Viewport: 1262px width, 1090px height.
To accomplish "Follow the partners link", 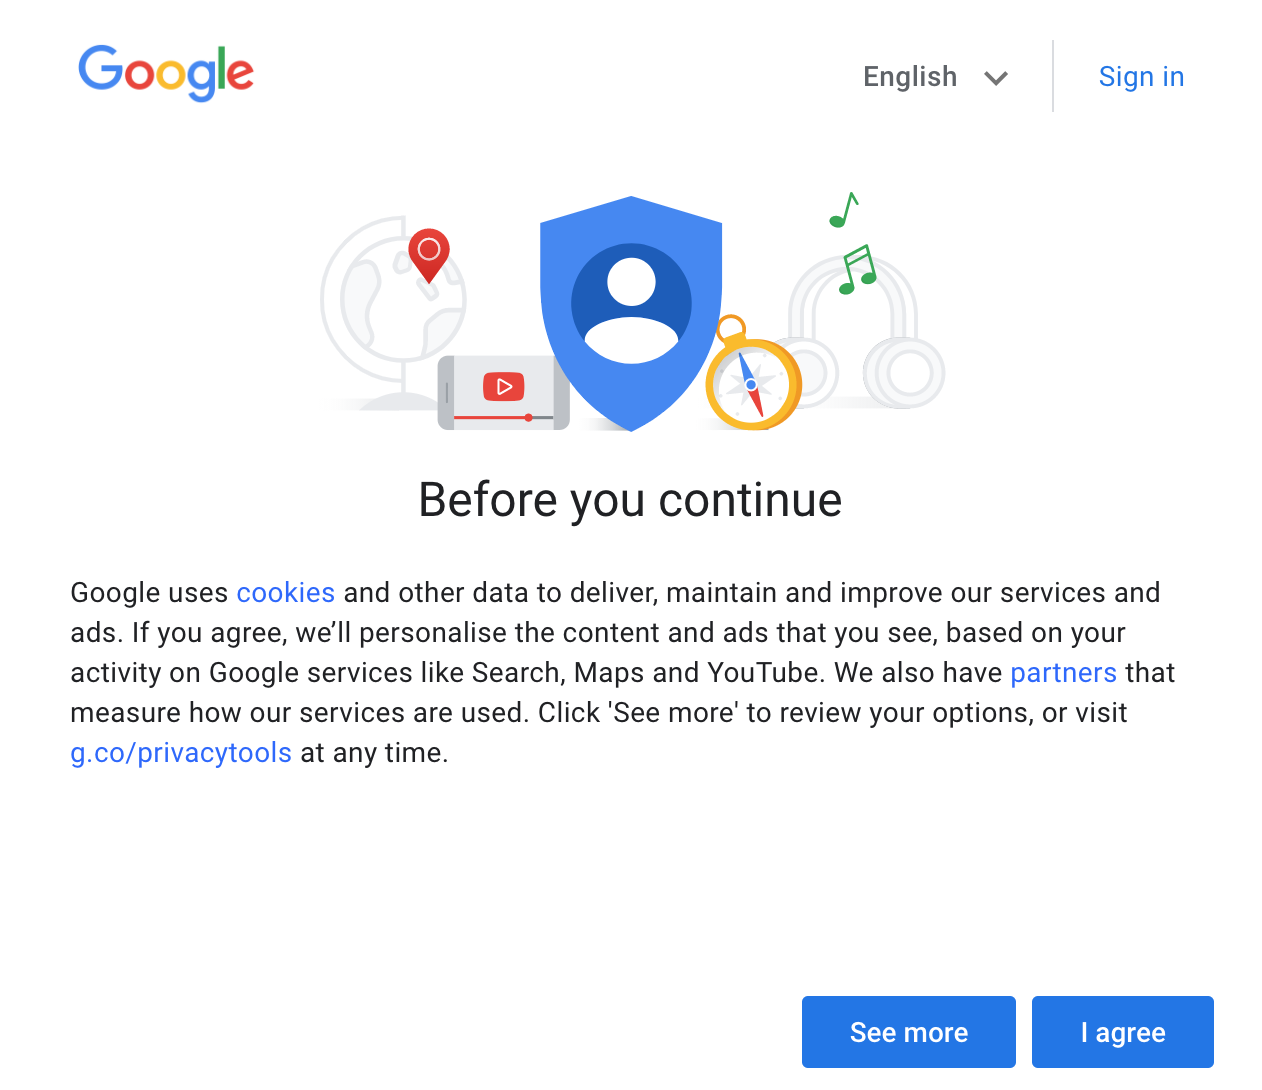I will [1063, 673].
